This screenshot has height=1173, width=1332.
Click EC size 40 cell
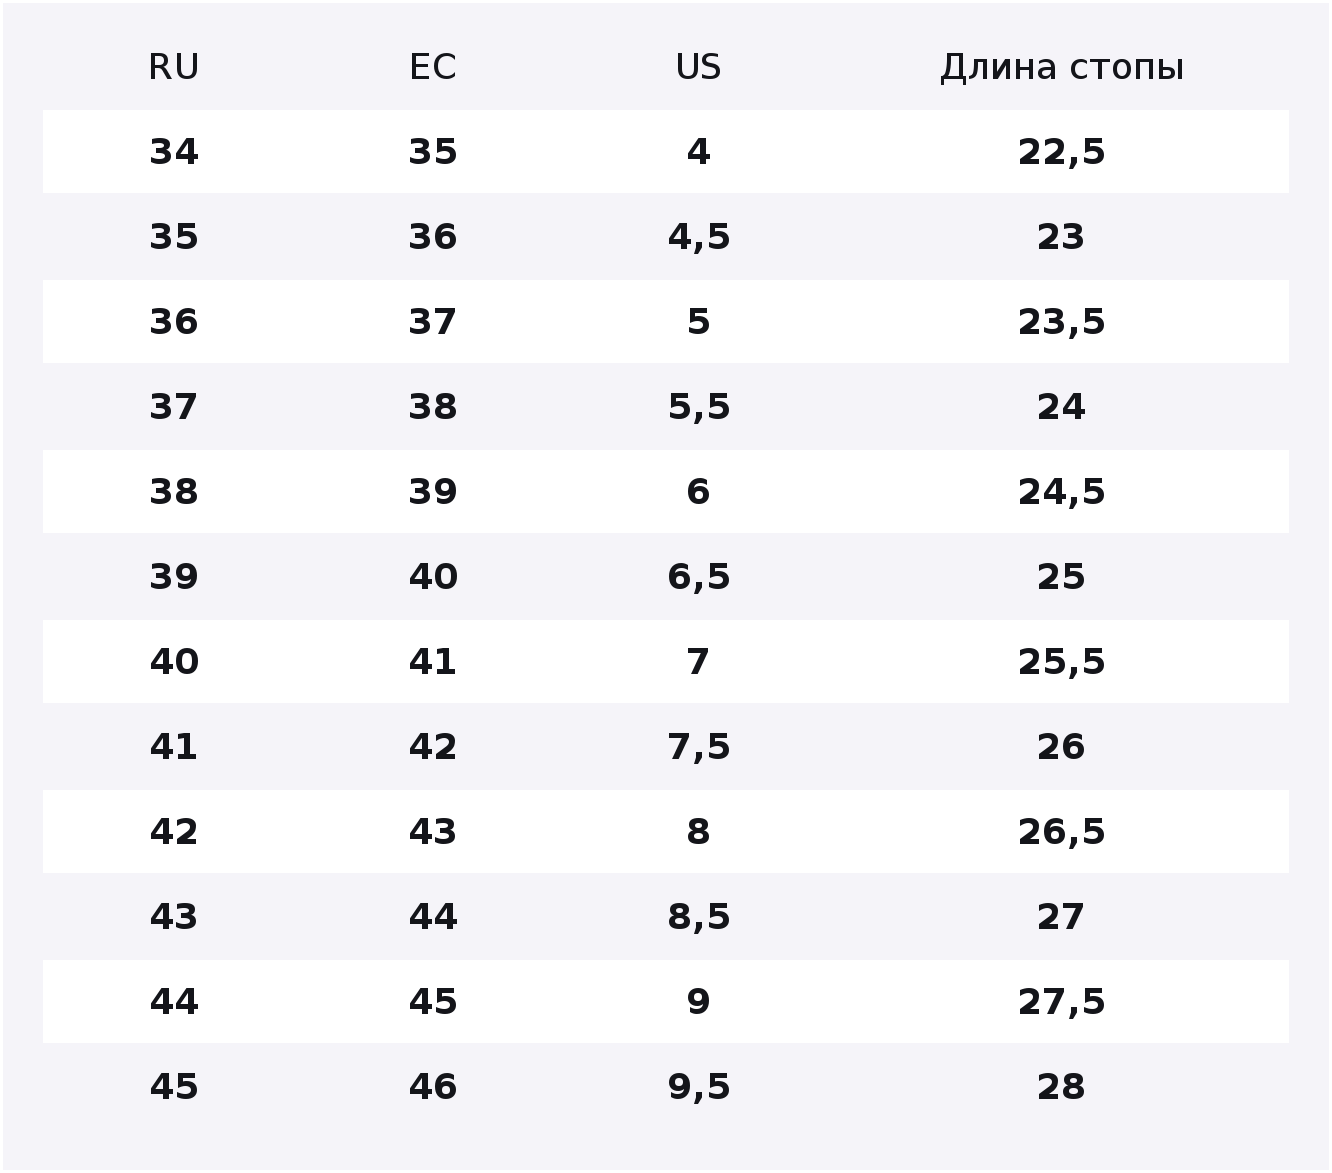click(433, 577)
